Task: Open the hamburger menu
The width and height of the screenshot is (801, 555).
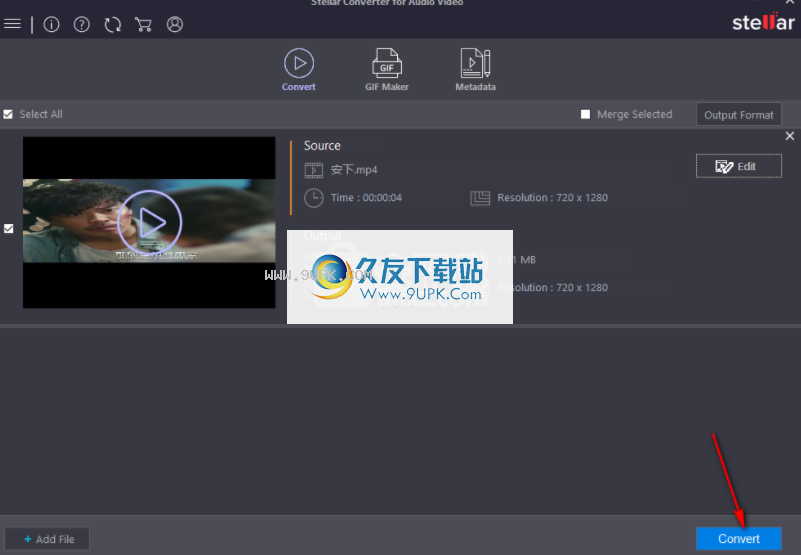Action: click(12, 24)
